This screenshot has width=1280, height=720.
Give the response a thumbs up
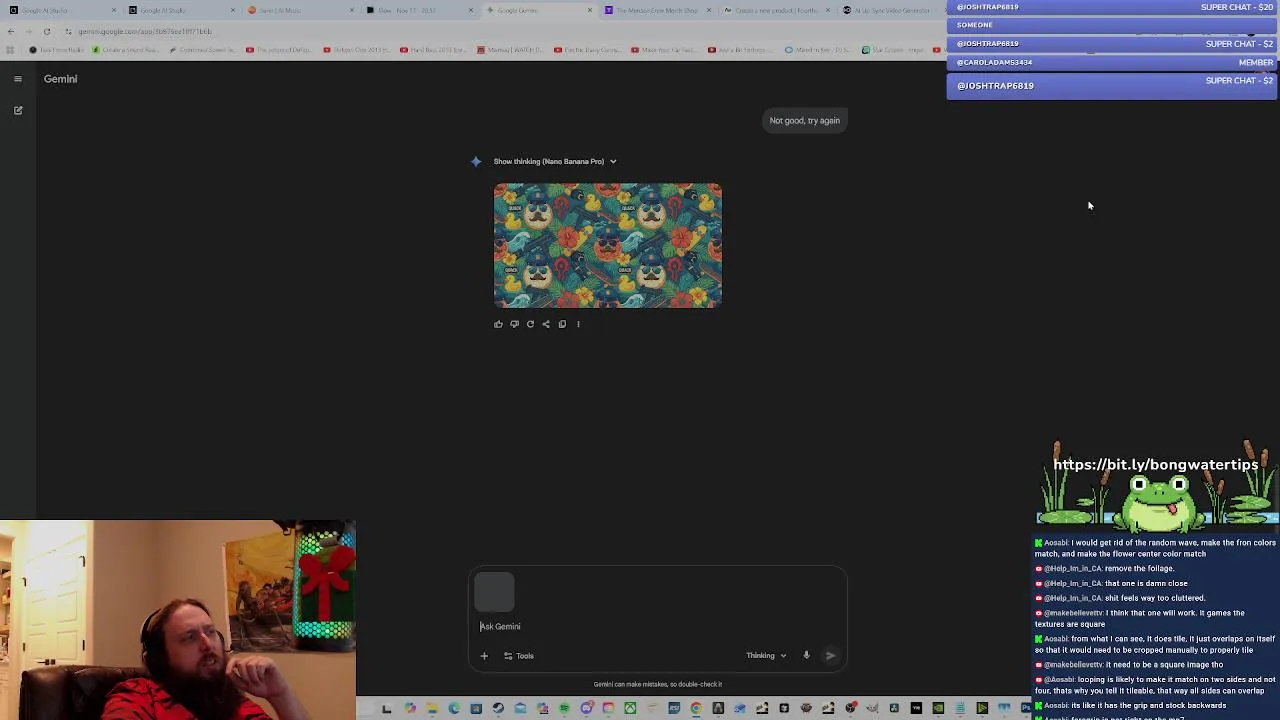[498, 324]
